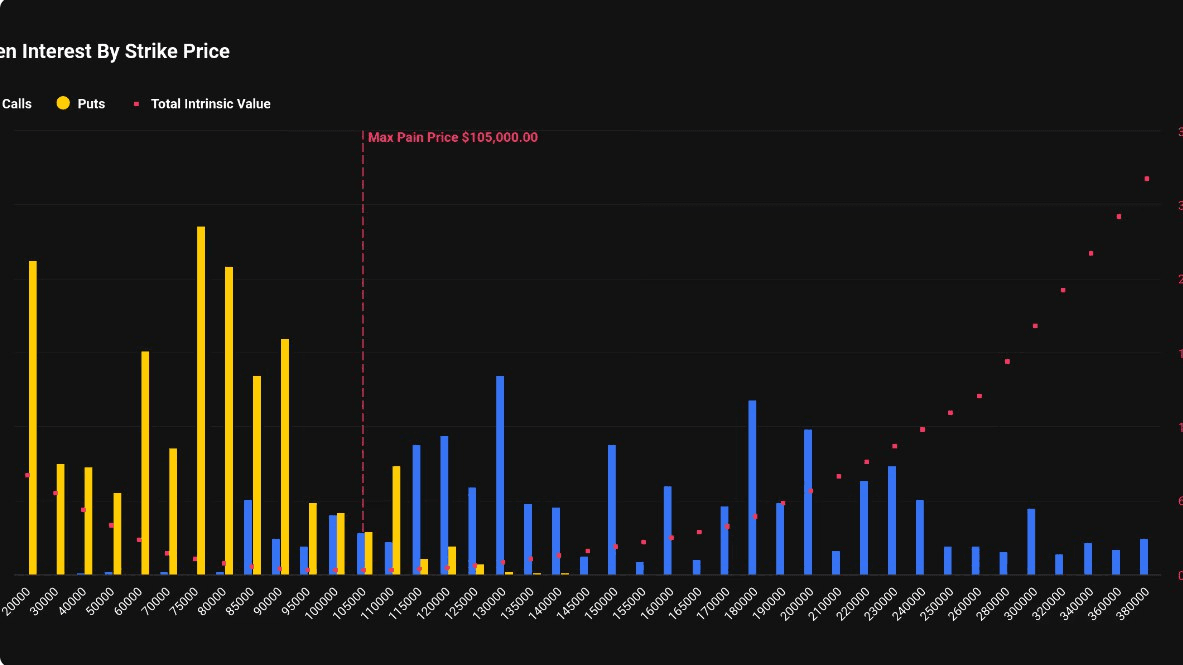Select the calls bar at strike 200000
The width and height of the screenshot is (1183, 665).
click(808, 502)
